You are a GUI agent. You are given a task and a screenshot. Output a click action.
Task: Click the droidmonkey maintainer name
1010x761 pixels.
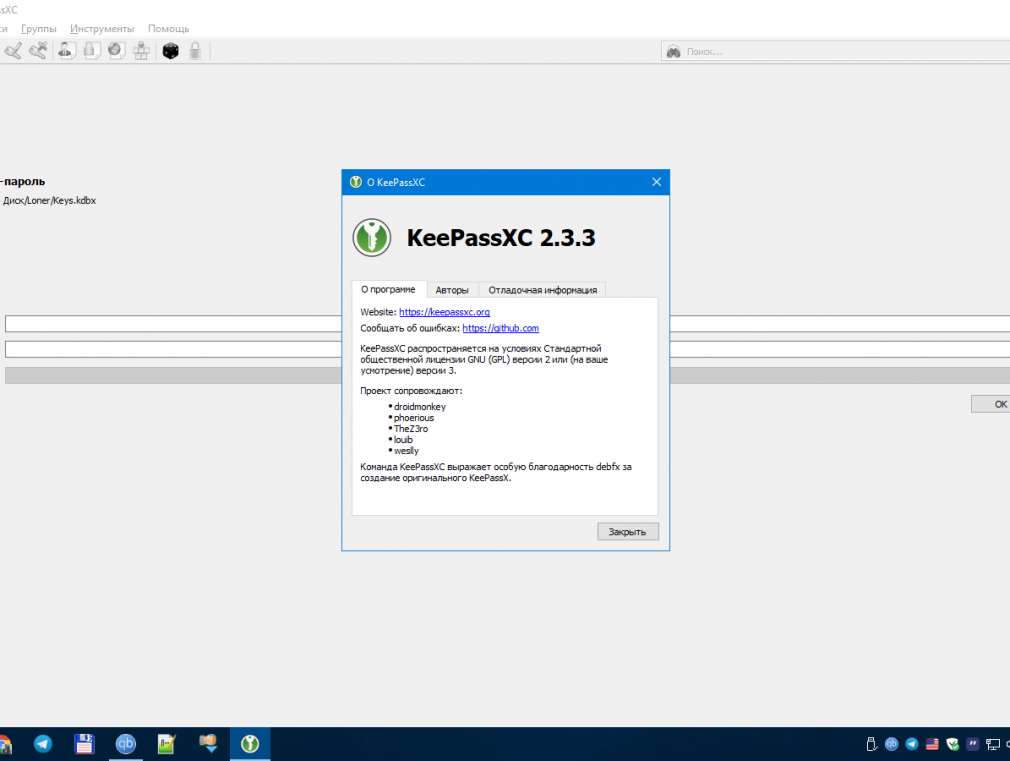coord(419,407)
